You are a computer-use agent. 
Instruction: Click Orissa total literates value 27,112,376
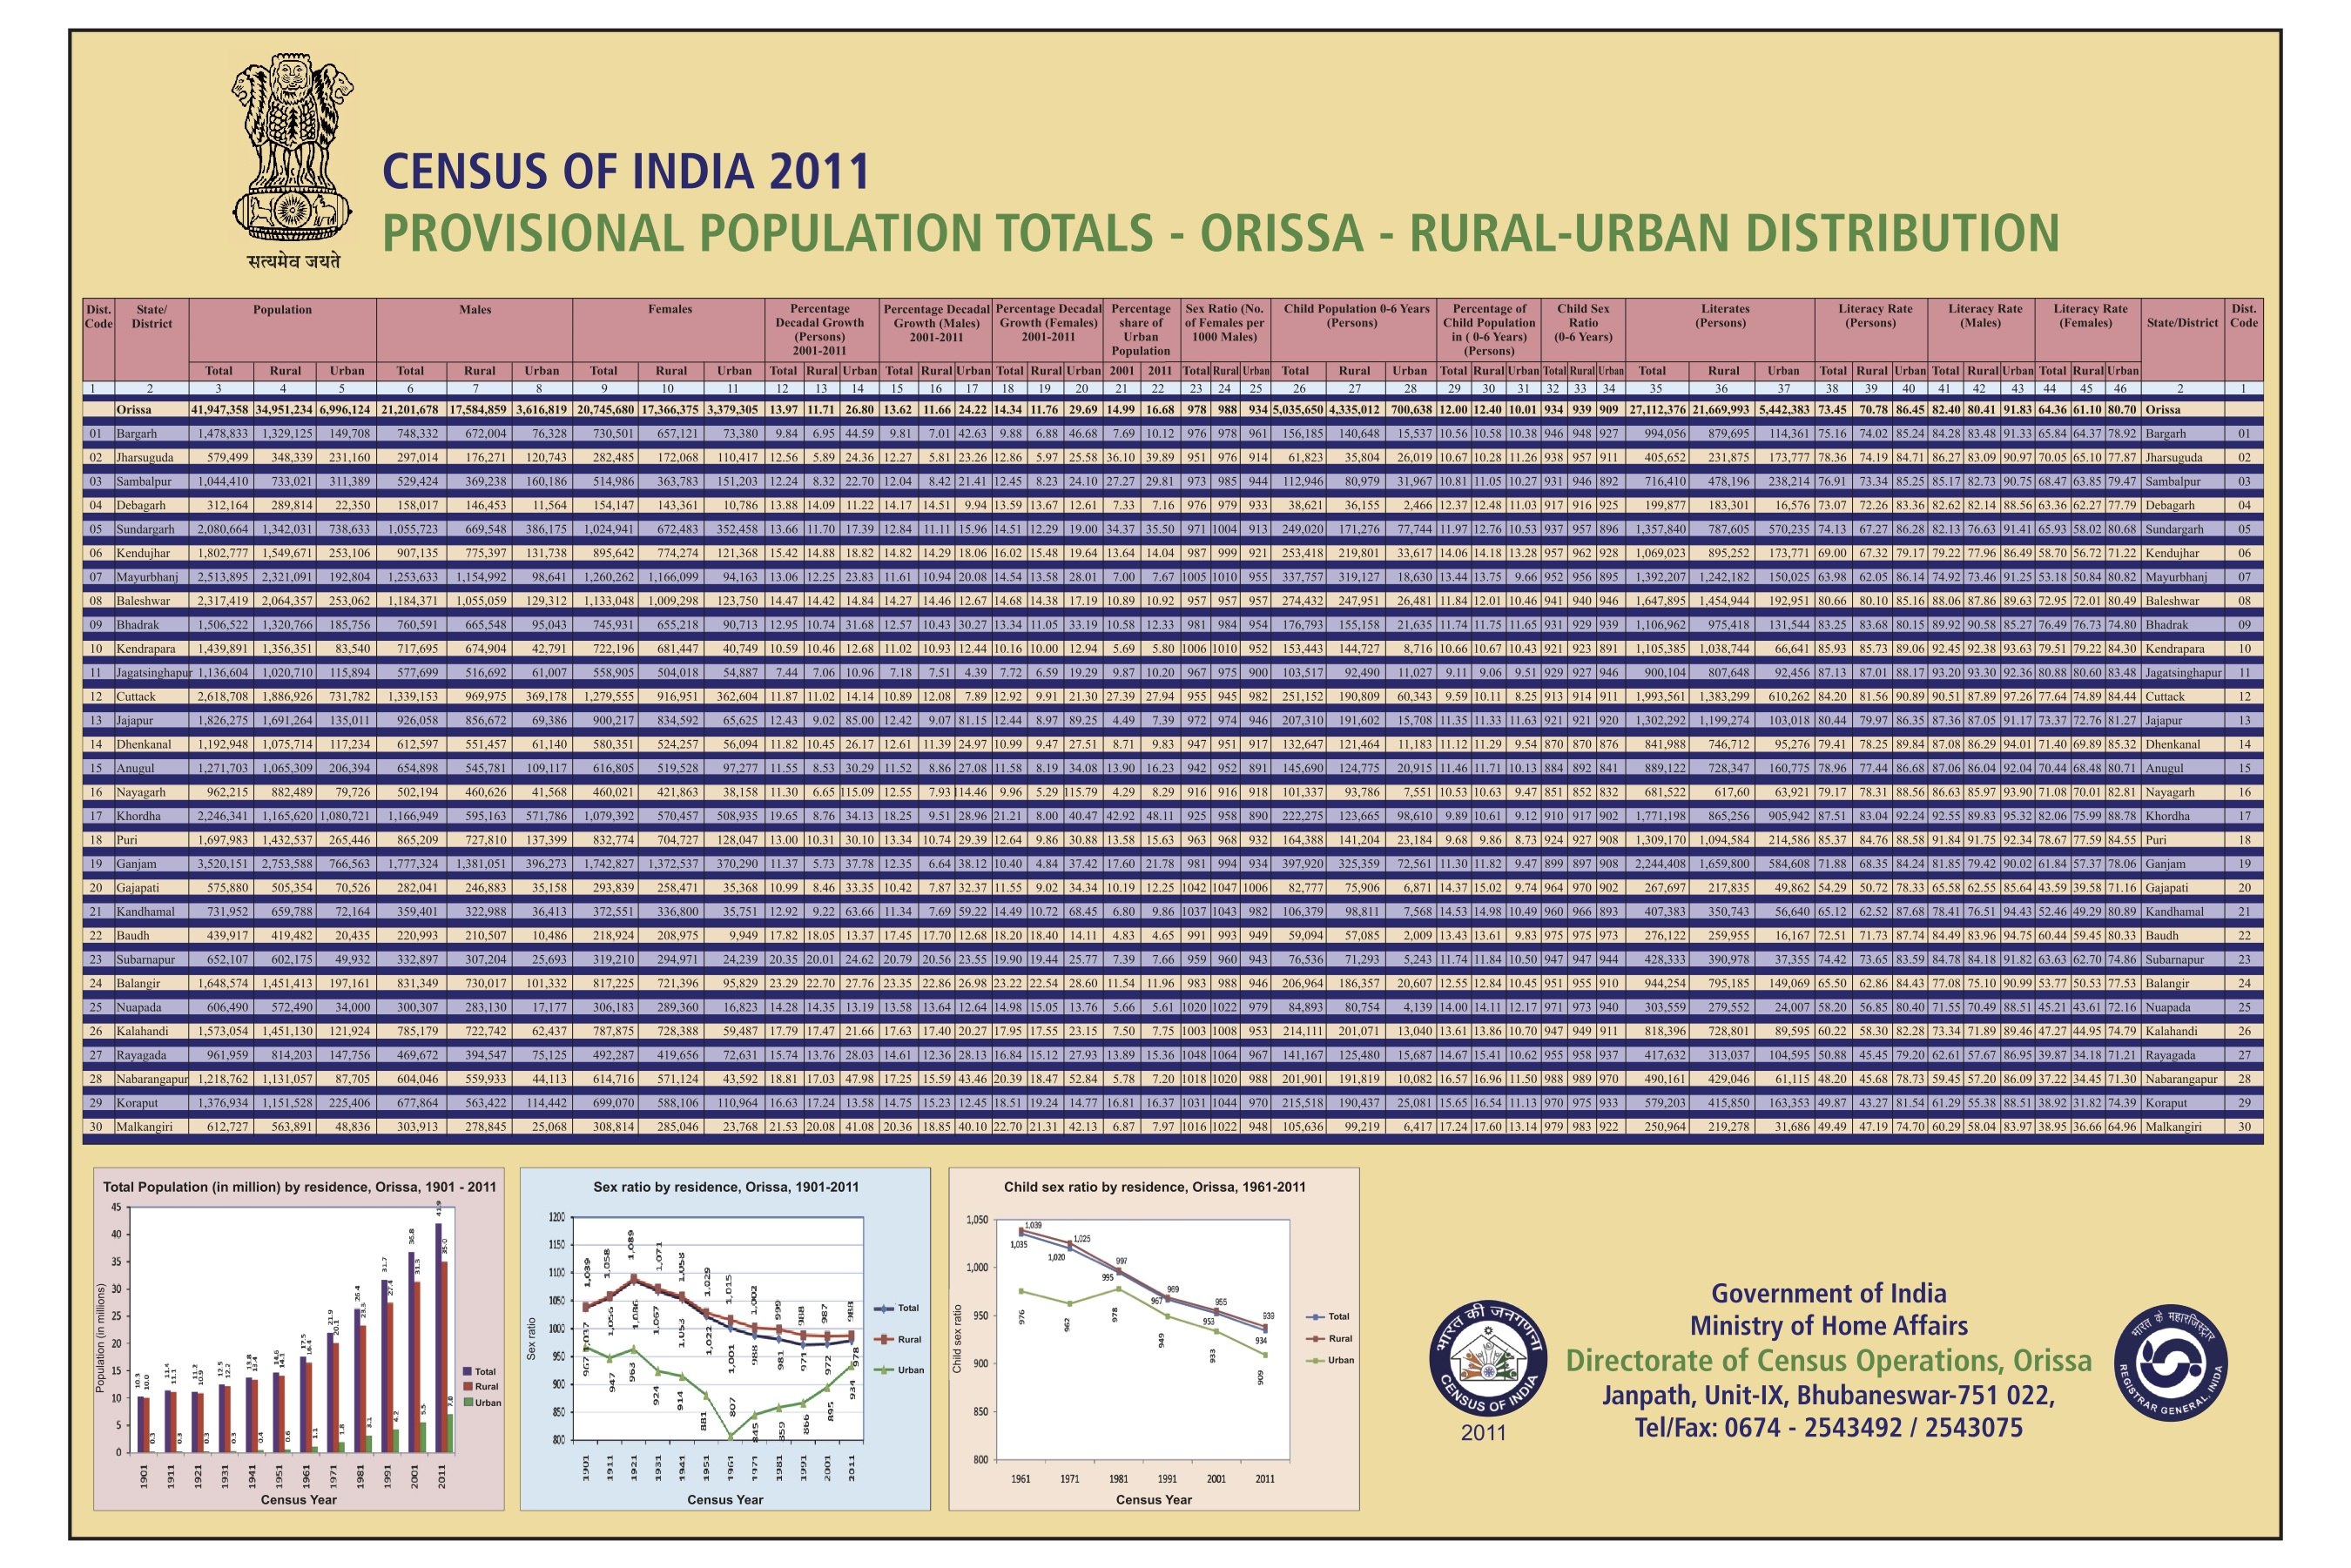tap(1657, 410)
